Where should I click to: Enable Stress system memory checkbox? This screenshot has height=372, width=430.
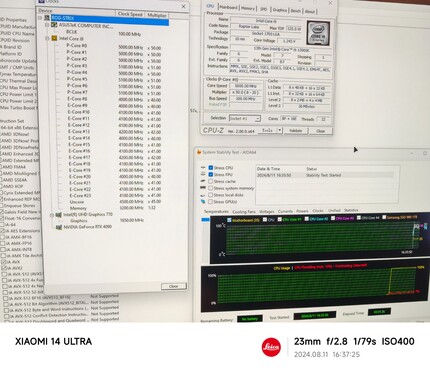[x=211, y=188]
